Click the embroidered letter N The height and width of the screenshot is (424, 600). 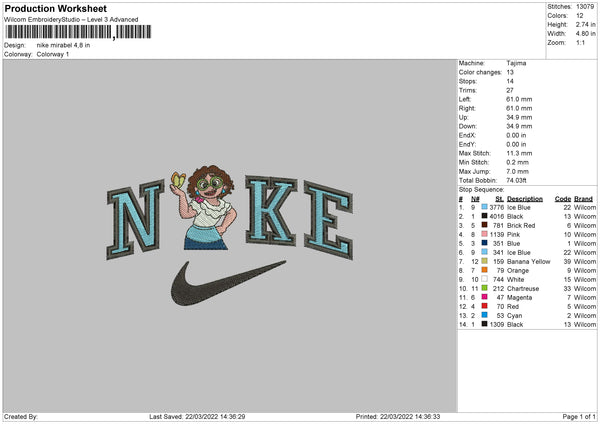136,220
